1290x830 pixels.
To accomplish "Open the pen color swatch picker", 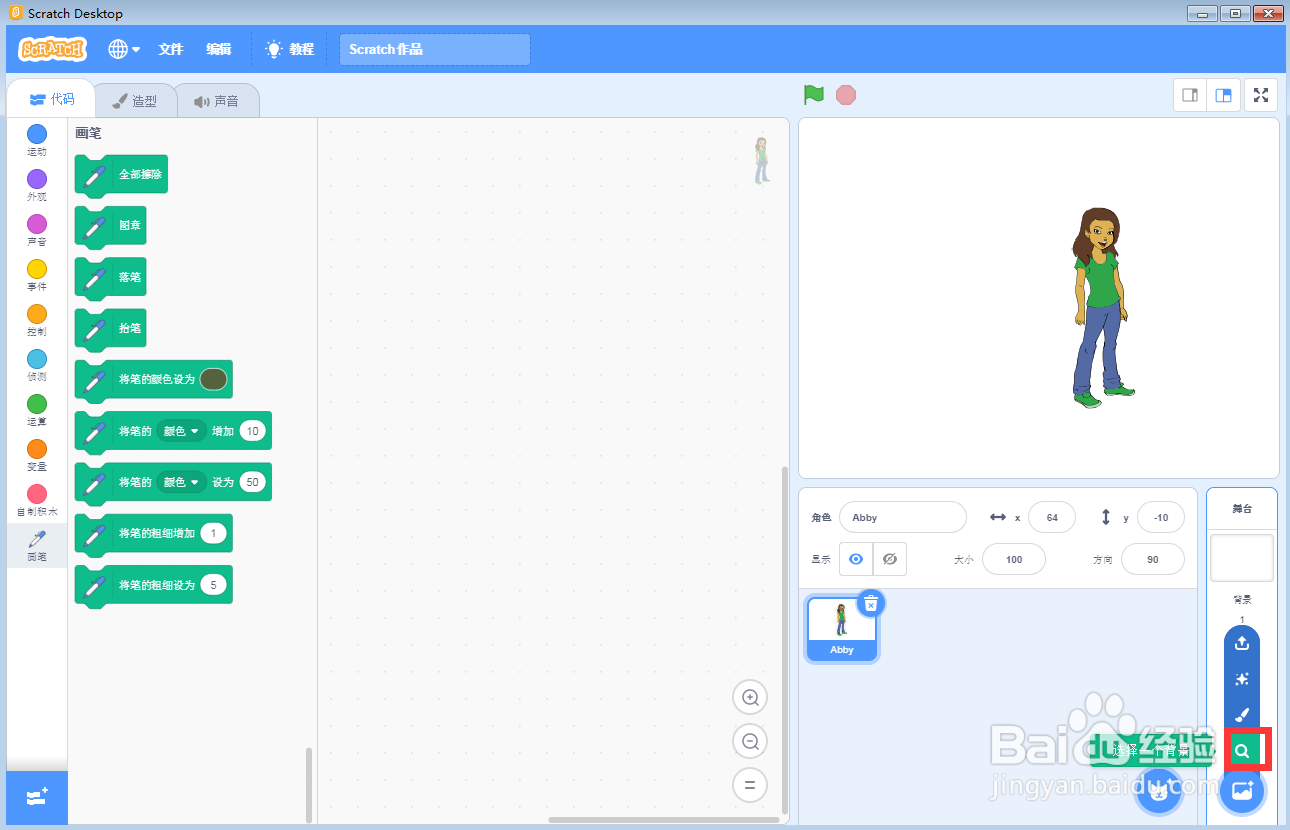I will pos(211,379).
